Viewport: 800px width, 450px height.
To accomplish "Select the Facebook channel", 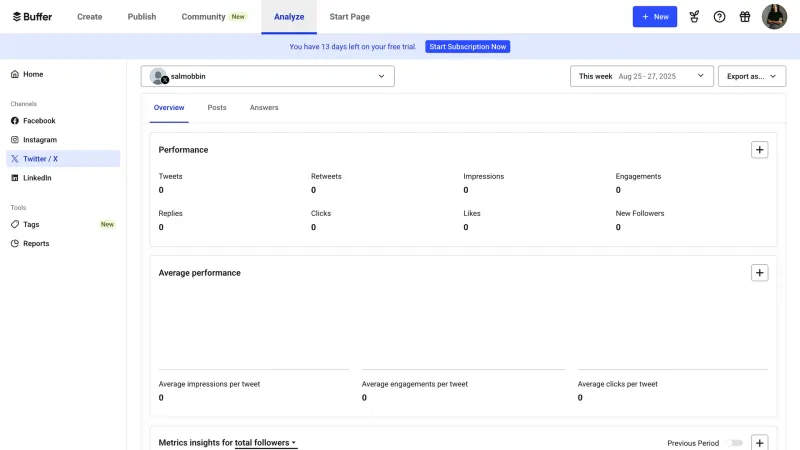I will coord(63,120).
